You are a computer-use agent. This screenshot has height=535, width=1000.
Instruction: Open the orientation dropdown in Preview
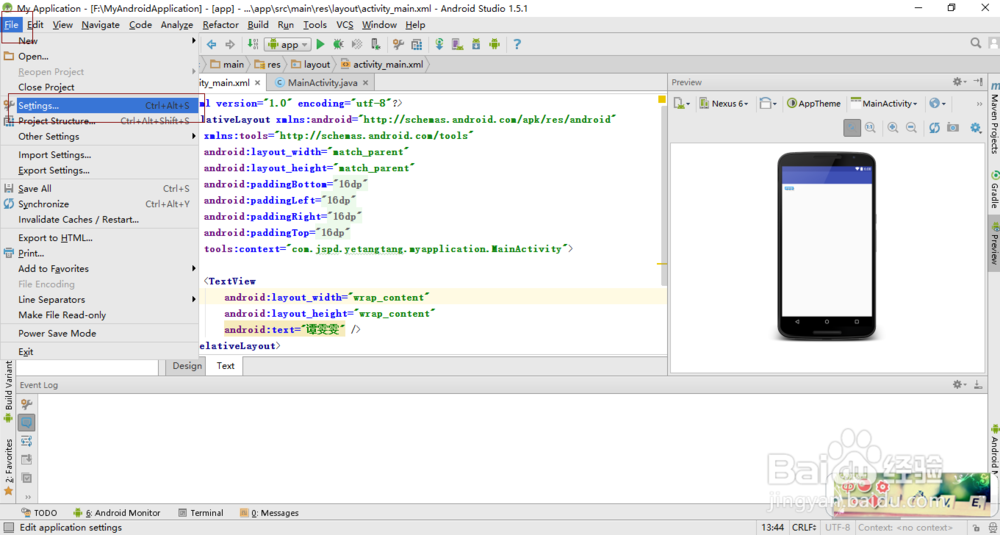pyautogui.click(x=768, y=103)
